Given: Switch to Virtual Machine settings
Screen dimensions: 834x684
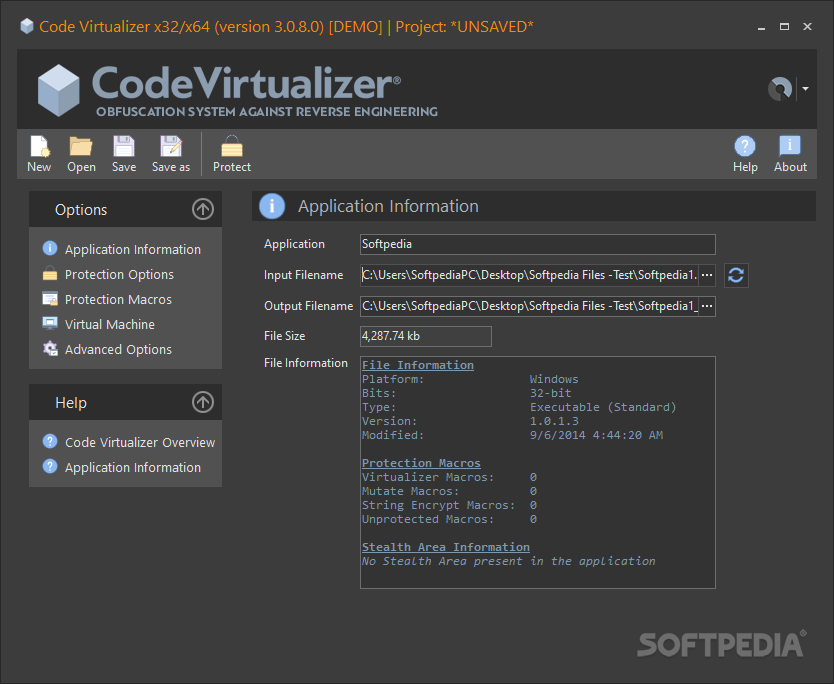Looking at the screenshot, I should coord(110,324).
